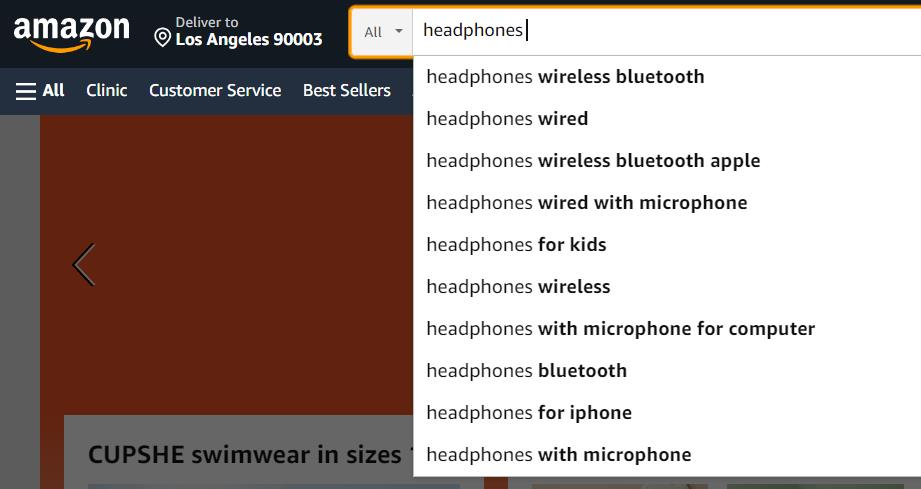The image size is (921, 489).
Task: Open Customer Service page
Action: 215,91
